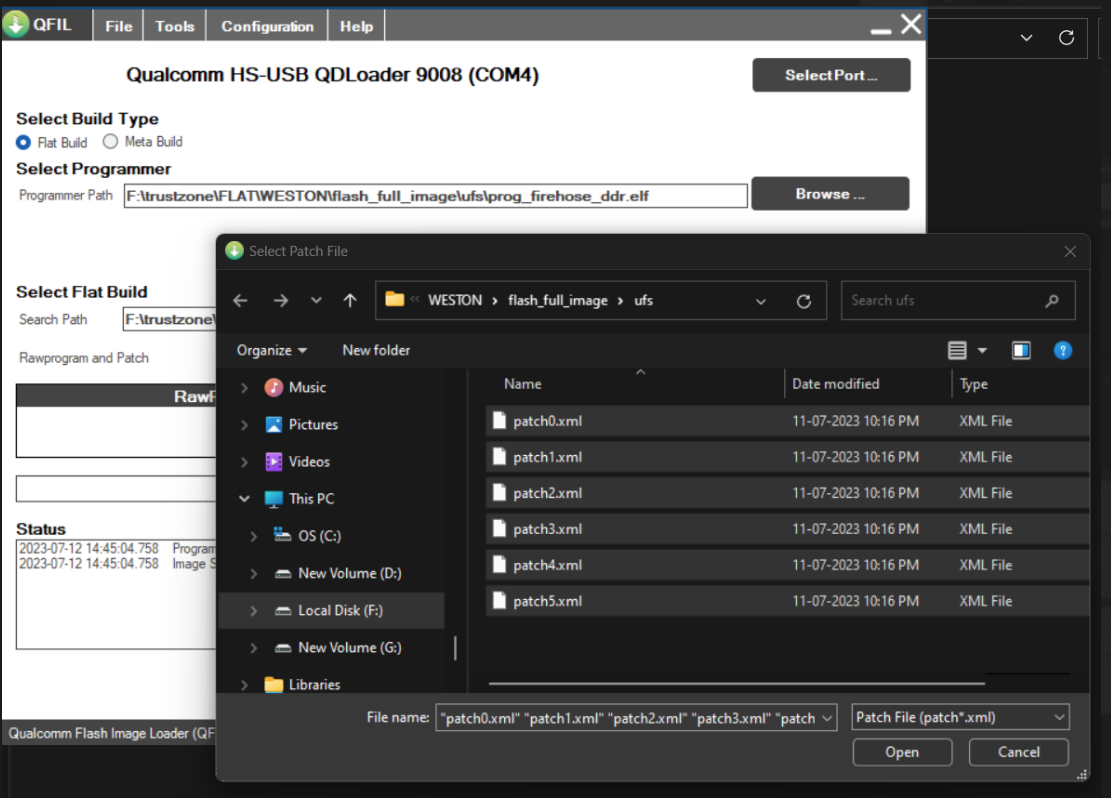Image resolution: width=1111 pixels, height=798 pixels.
Task: Expand the Pictures tree node
Action: 244,425
